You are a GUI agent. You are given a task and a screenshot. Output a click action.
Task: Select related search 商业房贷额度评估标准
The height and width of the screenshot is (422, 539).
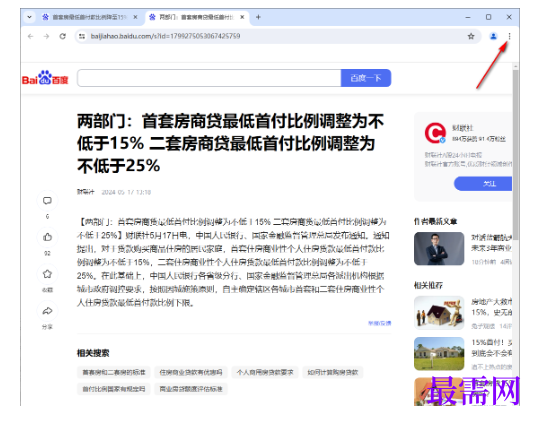191,389
